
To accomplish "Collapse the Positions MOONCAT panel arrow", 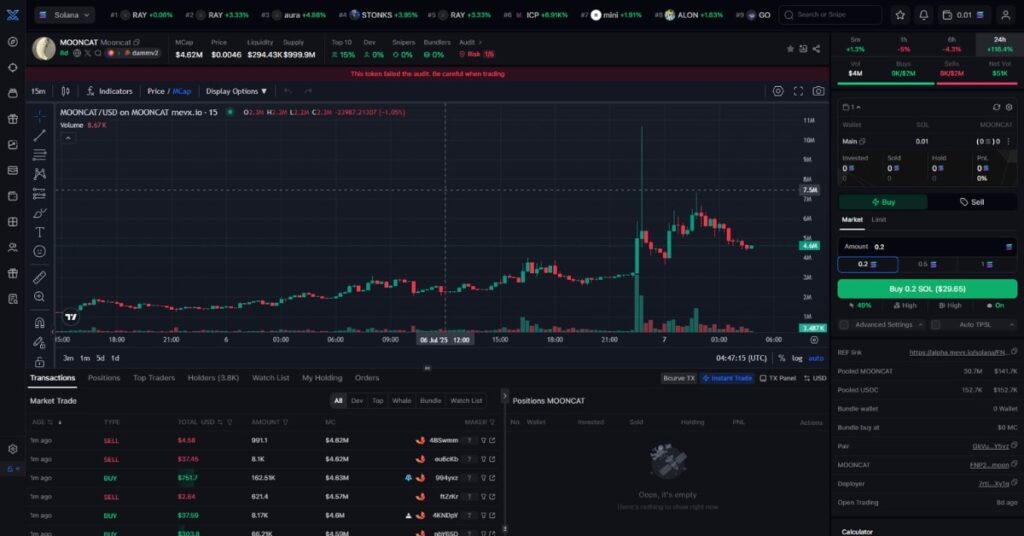I will coord(504,396).
